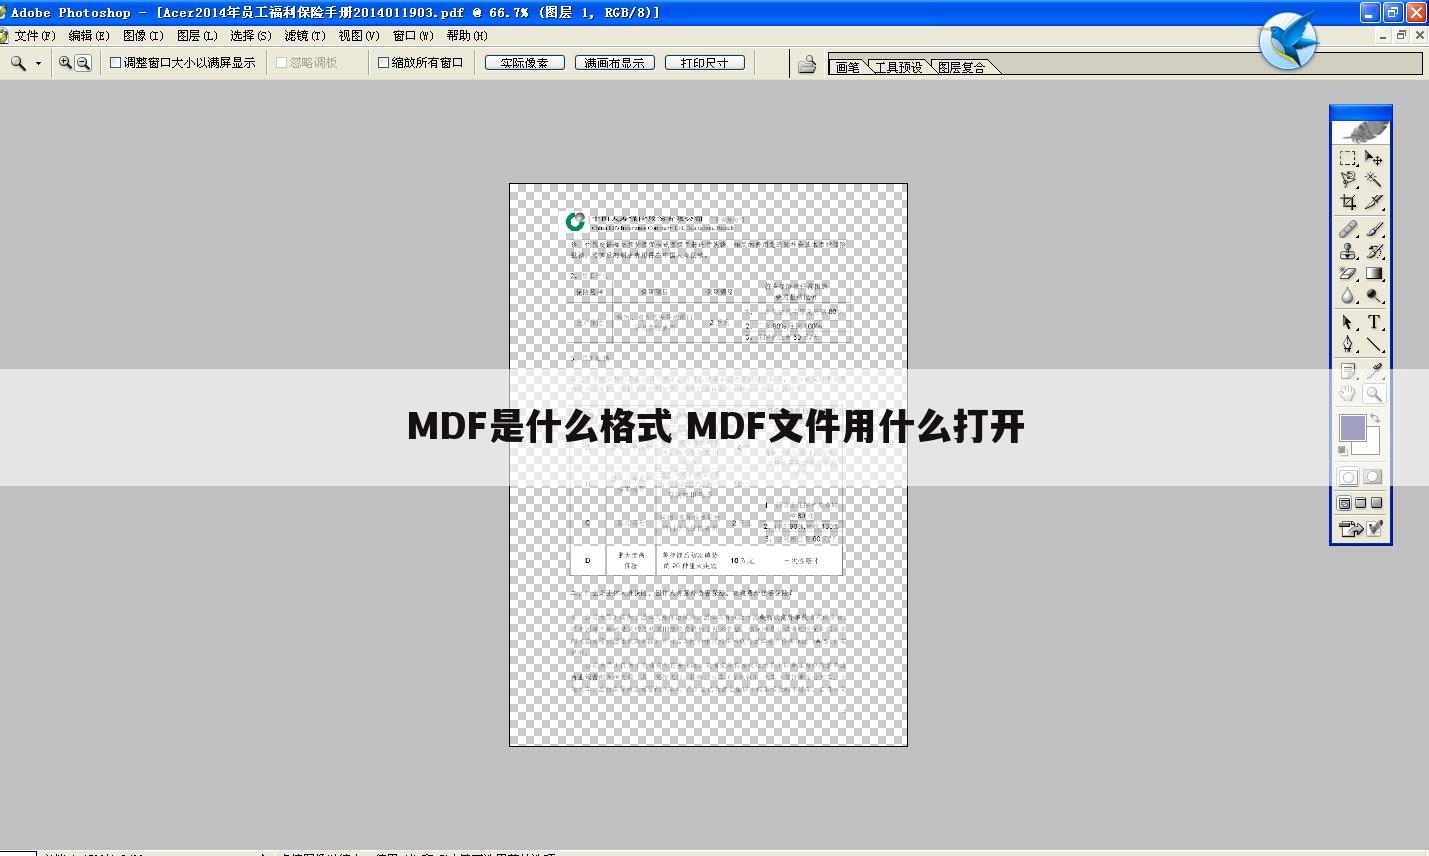Swap foreground and background colors
The width and height of the screenshot is (1429, 856).
pyautogui.click(x=1376, y=418)
